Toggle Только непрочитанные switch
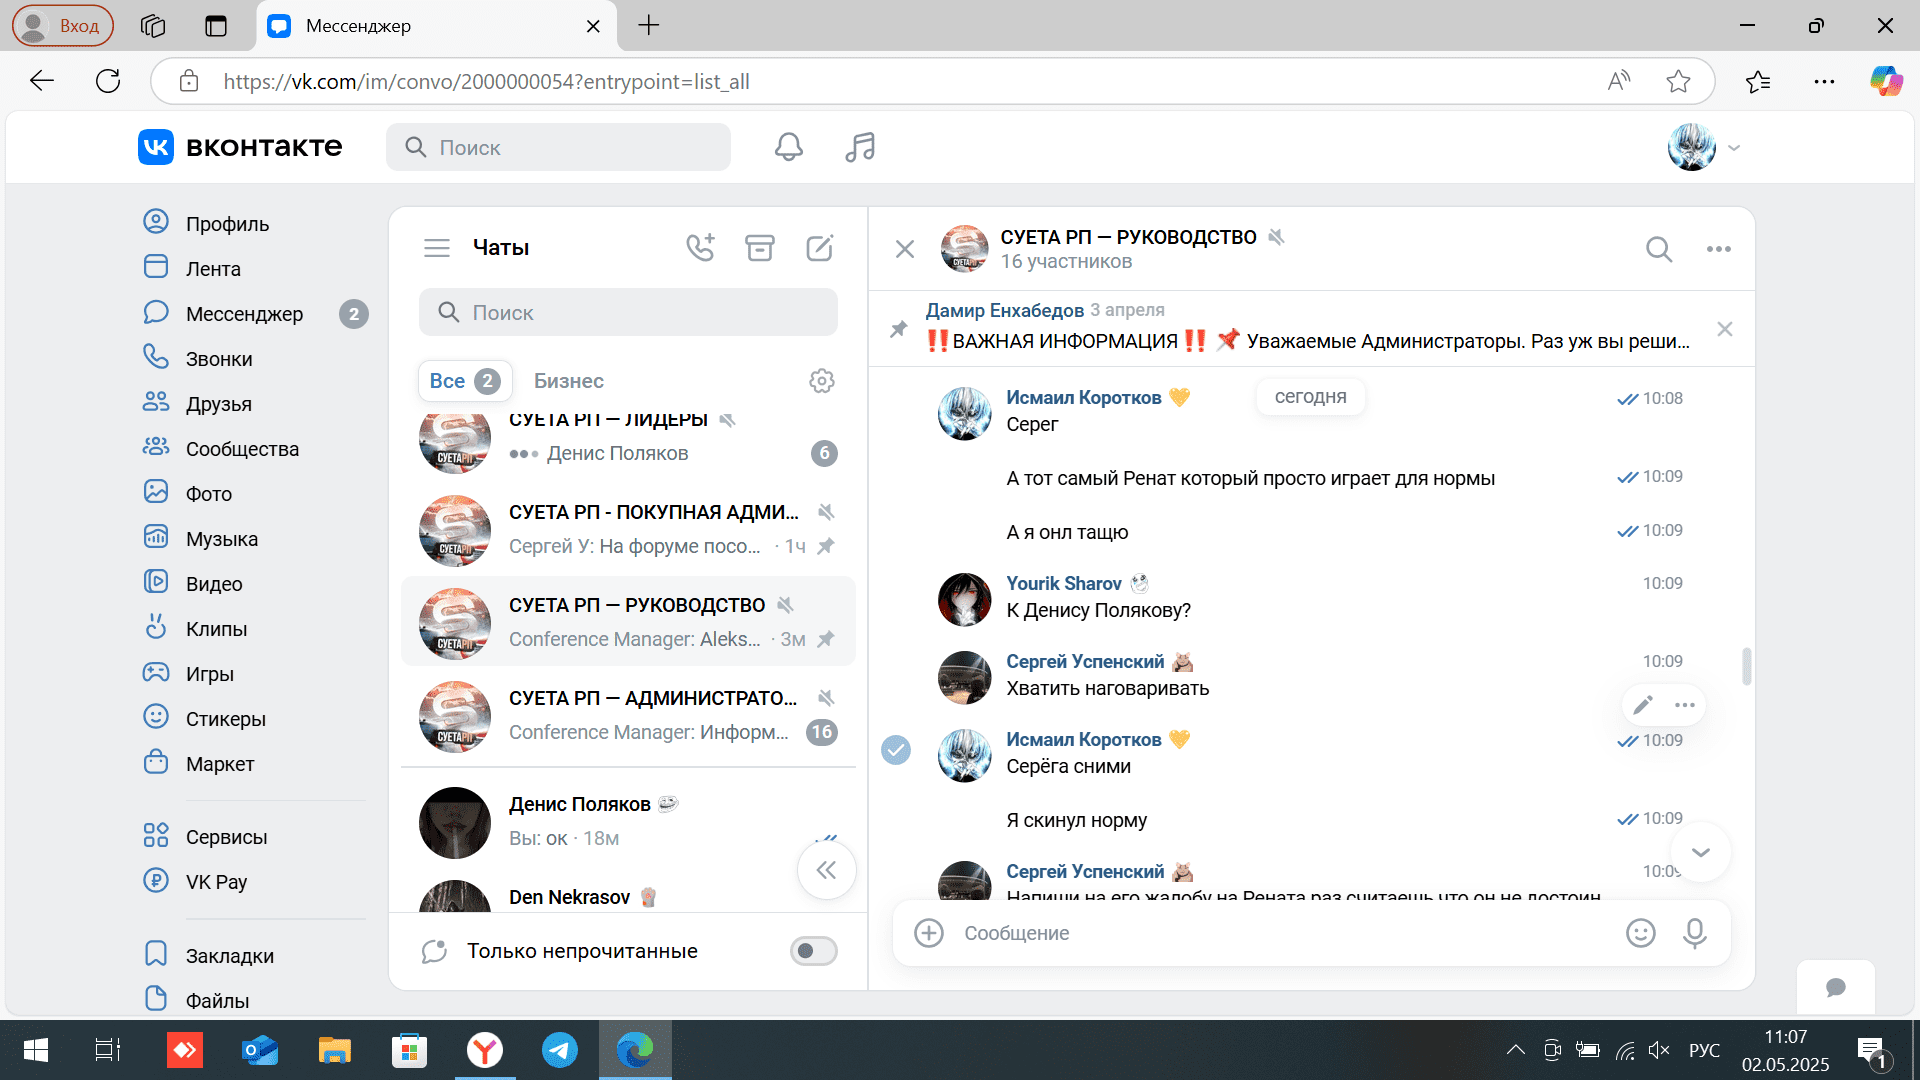 pyautogui.click(x=813, y=951)
